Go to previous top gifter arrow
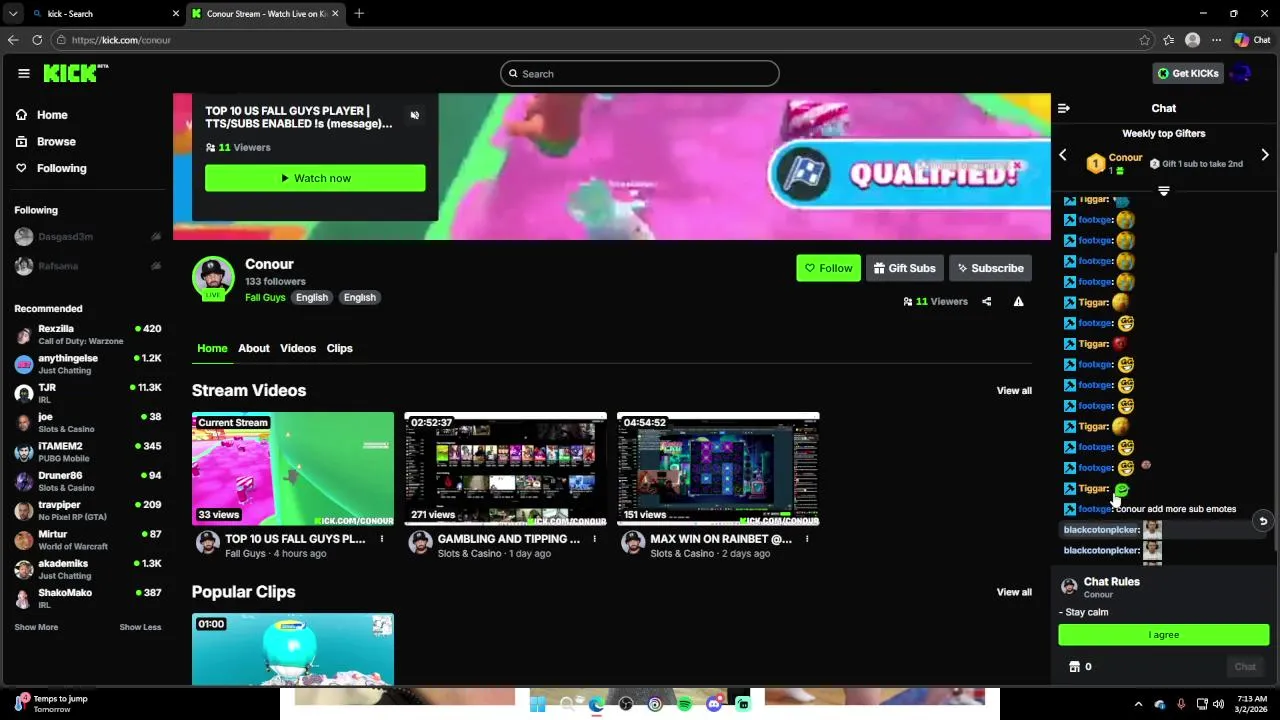Image resolution: width=1280 pixels, height=720 pixels. (1063, 155)
